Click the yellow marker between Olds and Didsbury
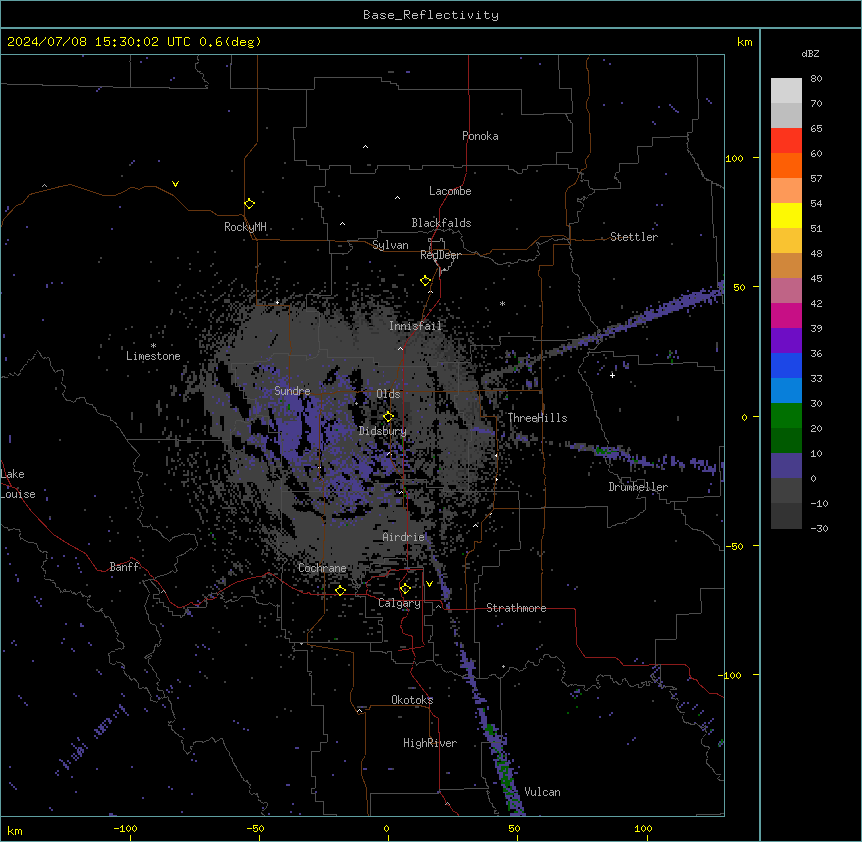862x842 pixels. [x=389, y=417]
